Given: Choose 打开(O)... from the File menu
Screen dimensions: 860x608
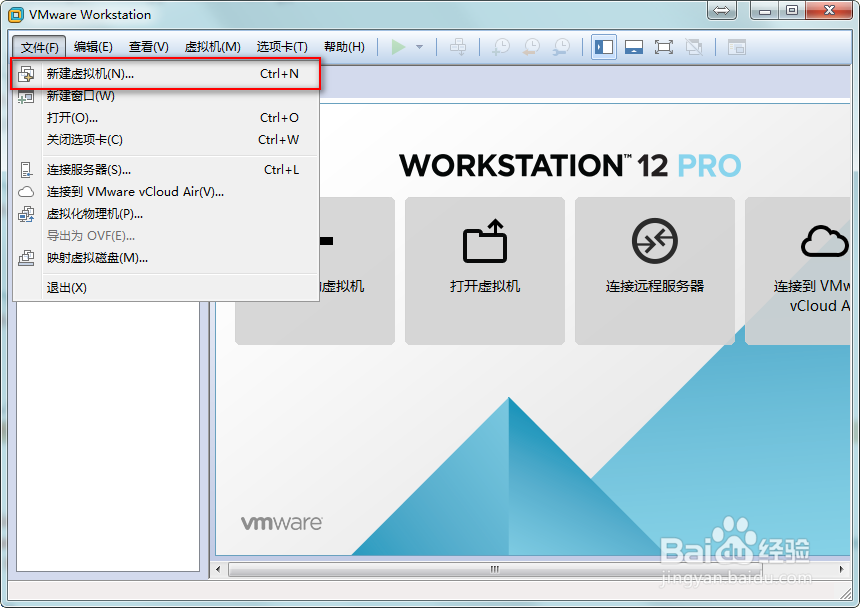Looking at the screenshot, I should tap(165, 118).
